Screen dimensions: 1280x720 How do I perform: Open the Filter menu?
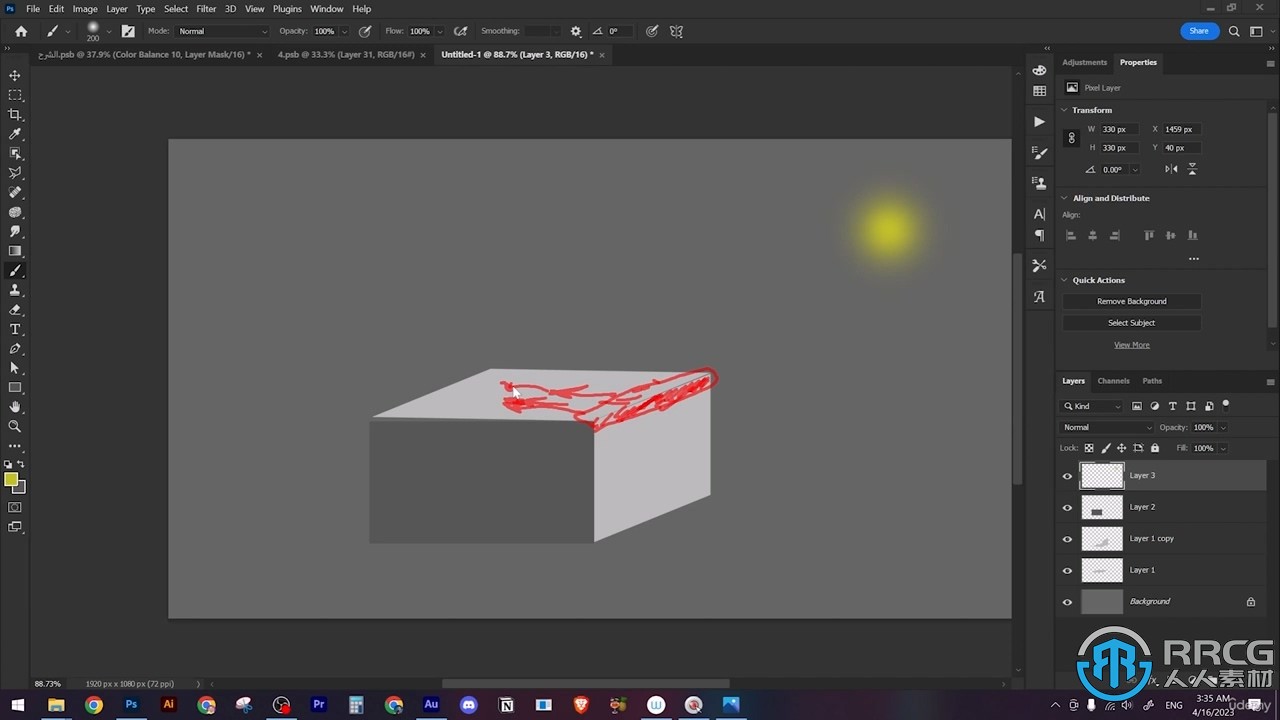point(206,9)
